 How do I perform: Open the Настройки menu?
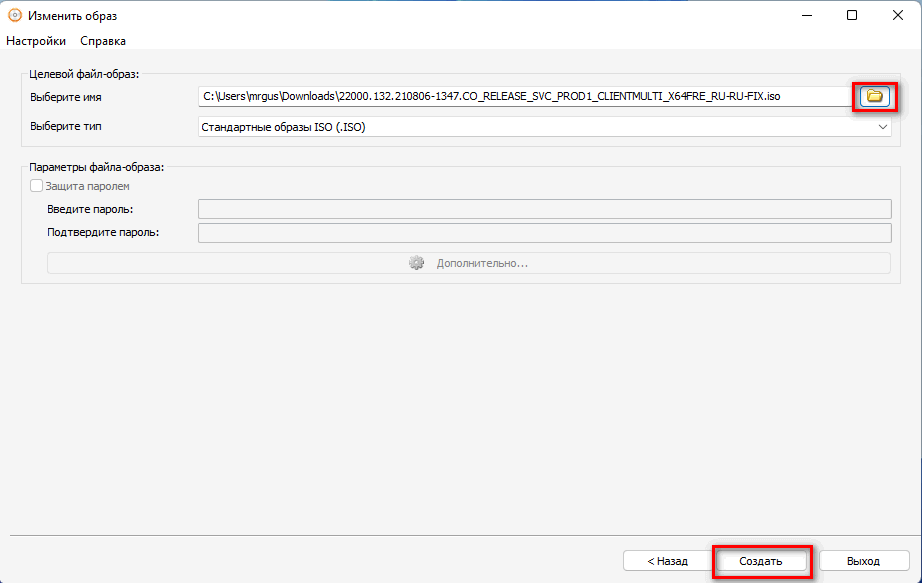click(x=36, y=41)
